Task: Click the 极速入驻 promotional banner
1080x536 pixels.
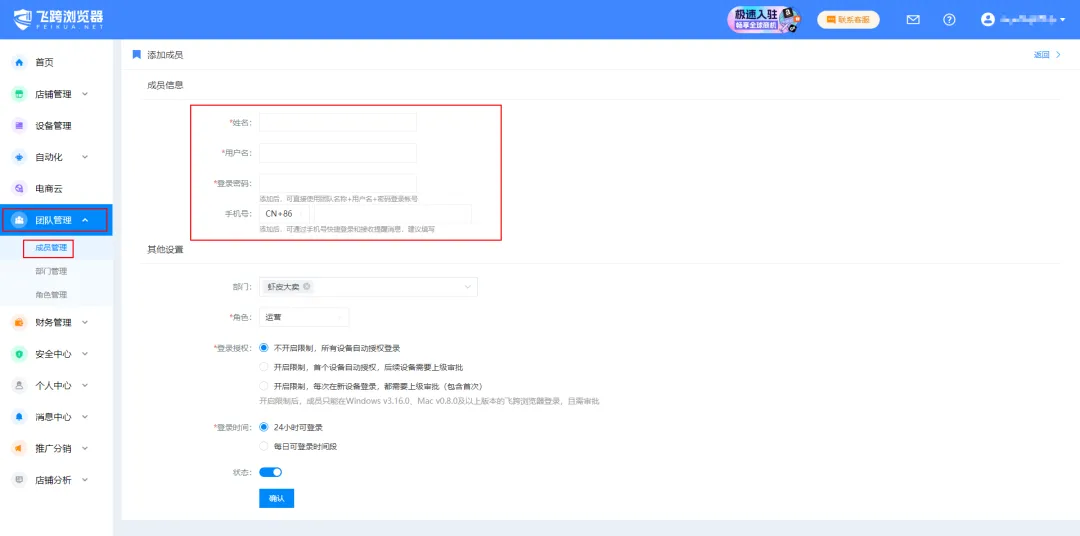Action: click(x=765, y=19)
